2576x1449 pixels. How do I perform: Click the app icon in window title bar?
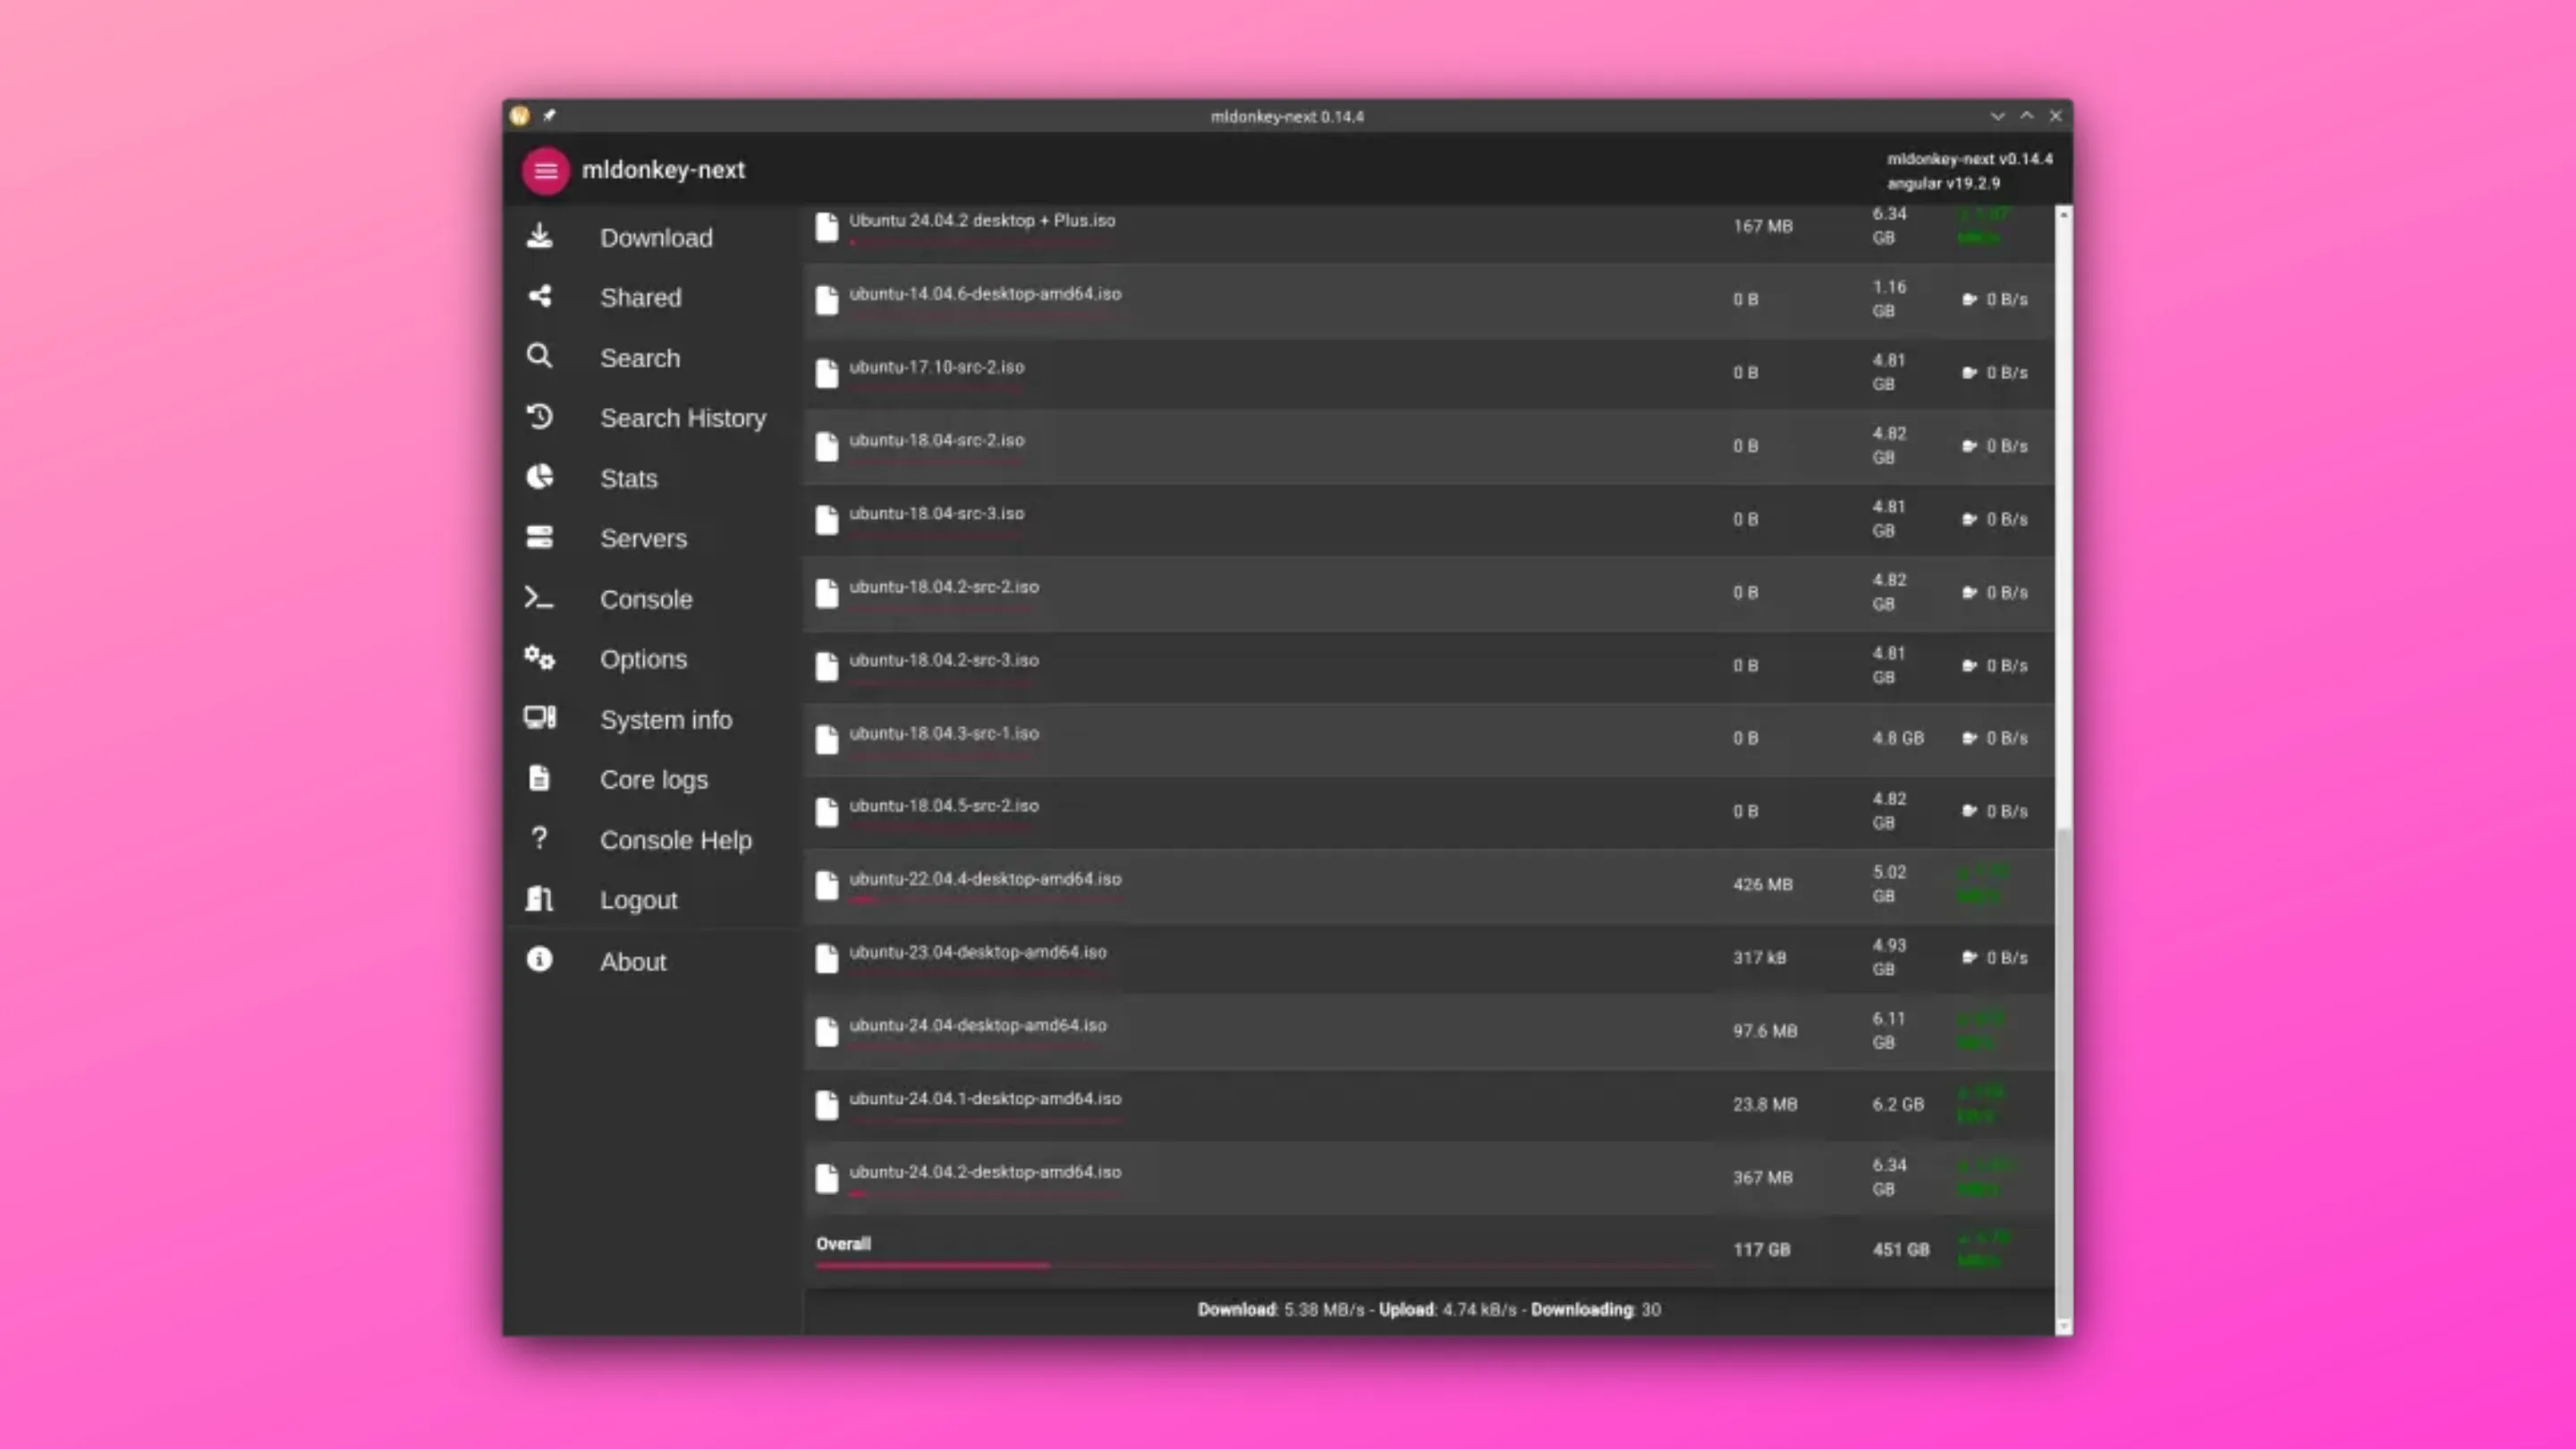pos(519,116)
